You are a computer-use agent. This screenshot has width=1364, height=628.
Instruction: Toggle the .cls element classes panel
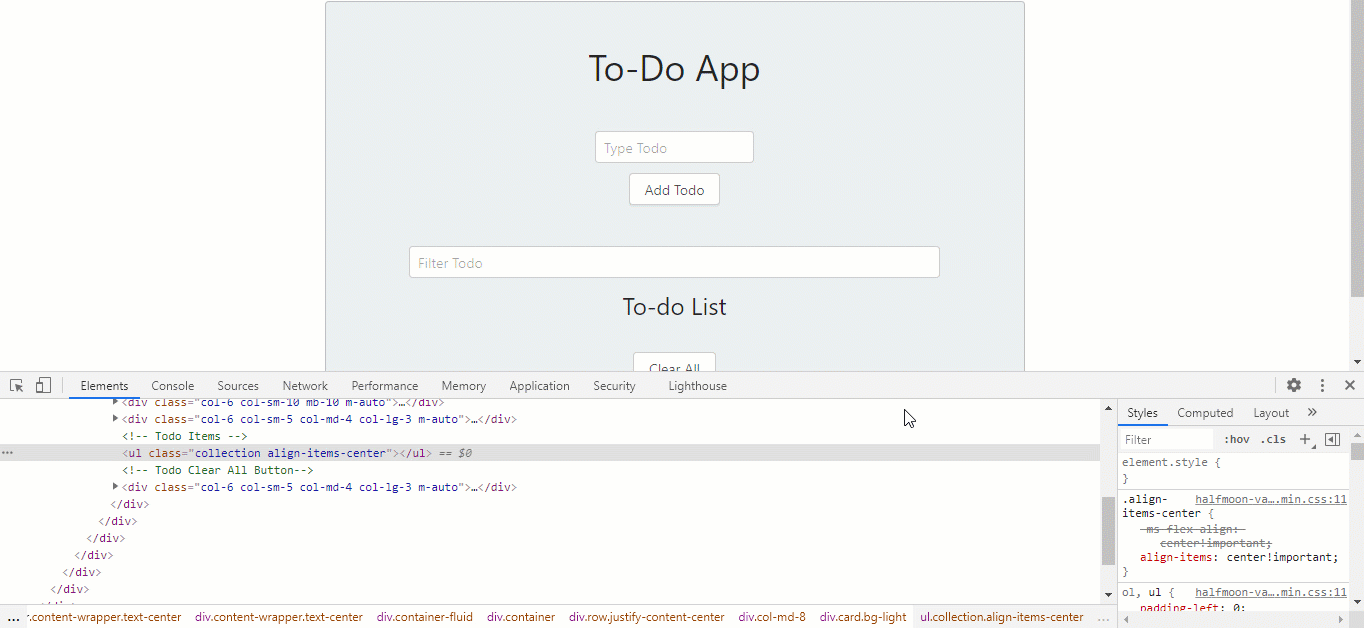pyautogui.click(x=1272, y=440)
